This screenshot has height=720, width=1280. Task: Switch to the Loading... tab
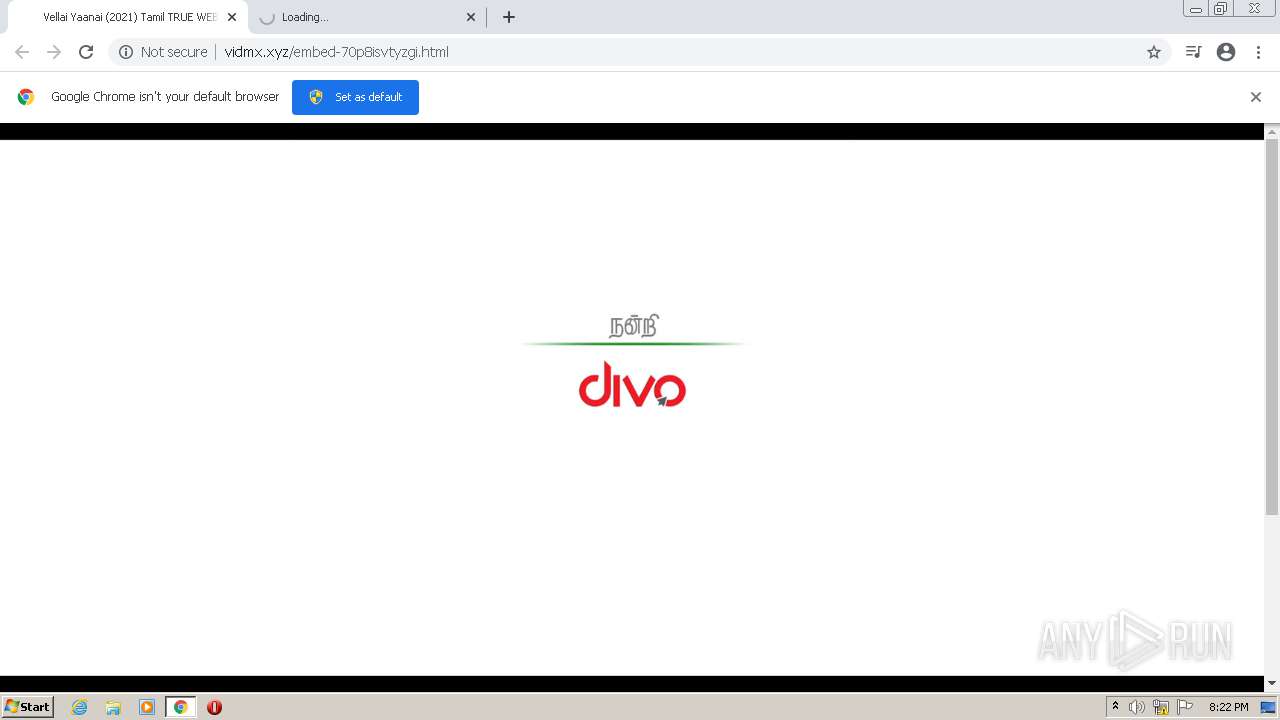[x=365, y=17]
